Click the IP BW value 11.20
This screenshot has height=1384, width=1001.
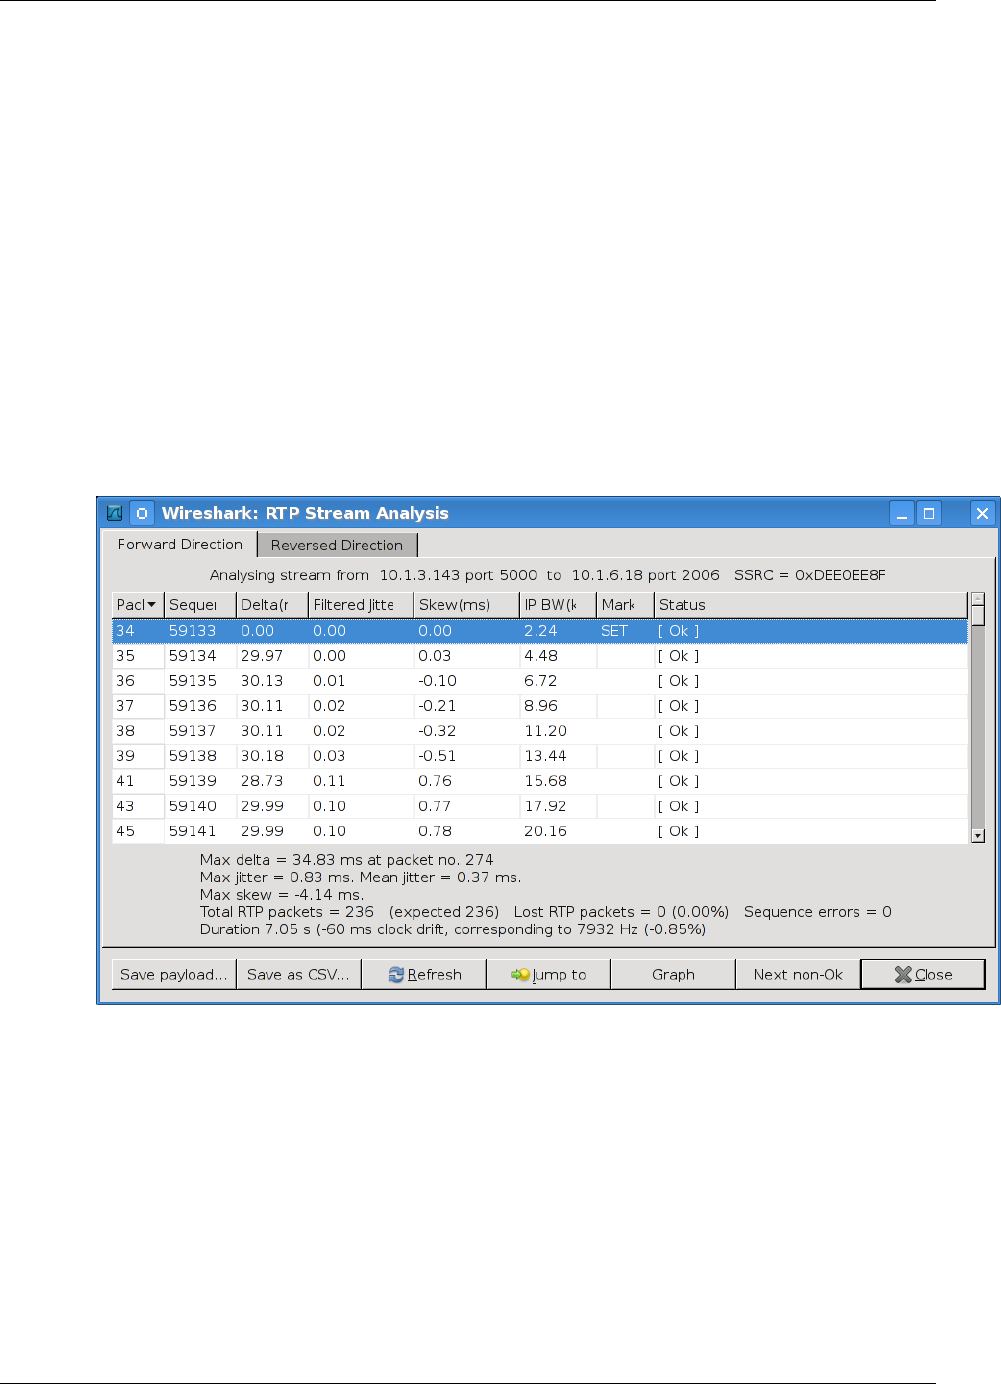pyautogui.click(x=545, y=731)
